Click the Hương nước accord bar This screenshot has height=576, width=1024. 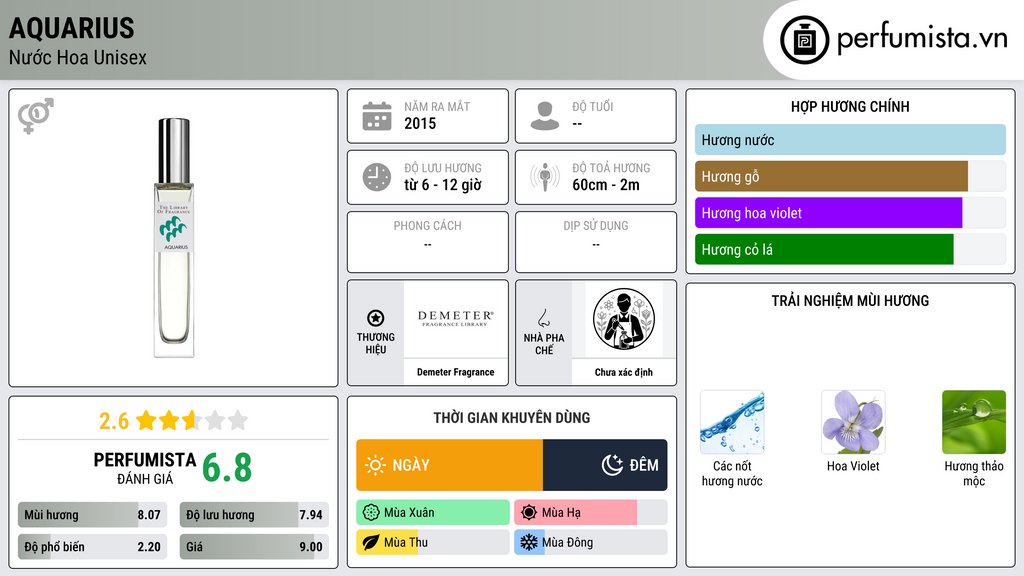(850, 140)
